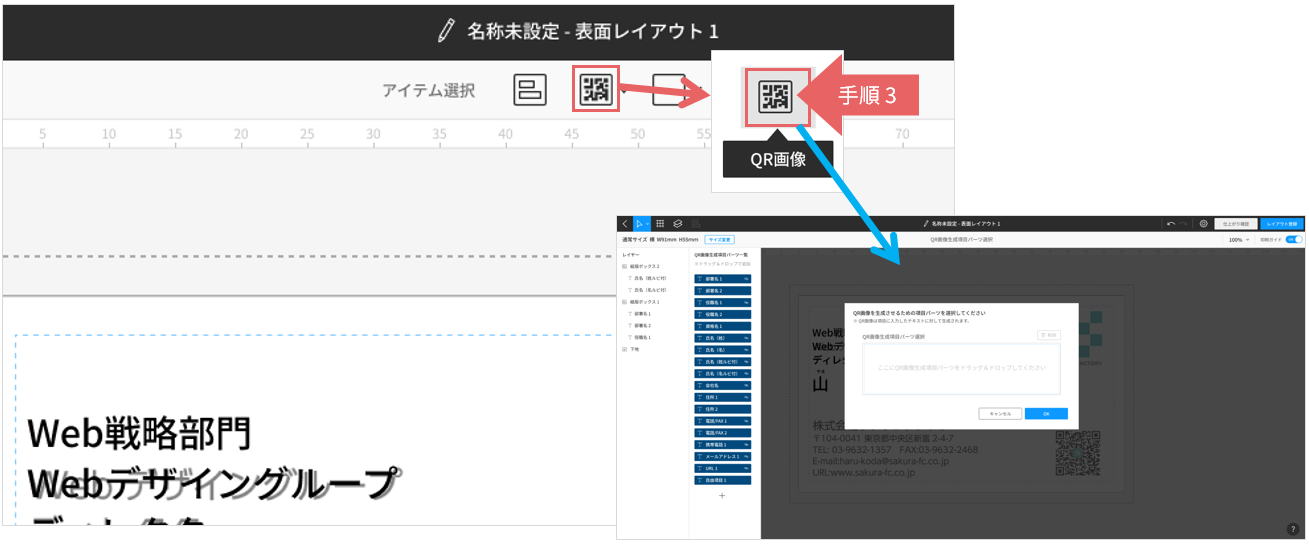Click the redo arrow in small editor

pos(1185,224)
